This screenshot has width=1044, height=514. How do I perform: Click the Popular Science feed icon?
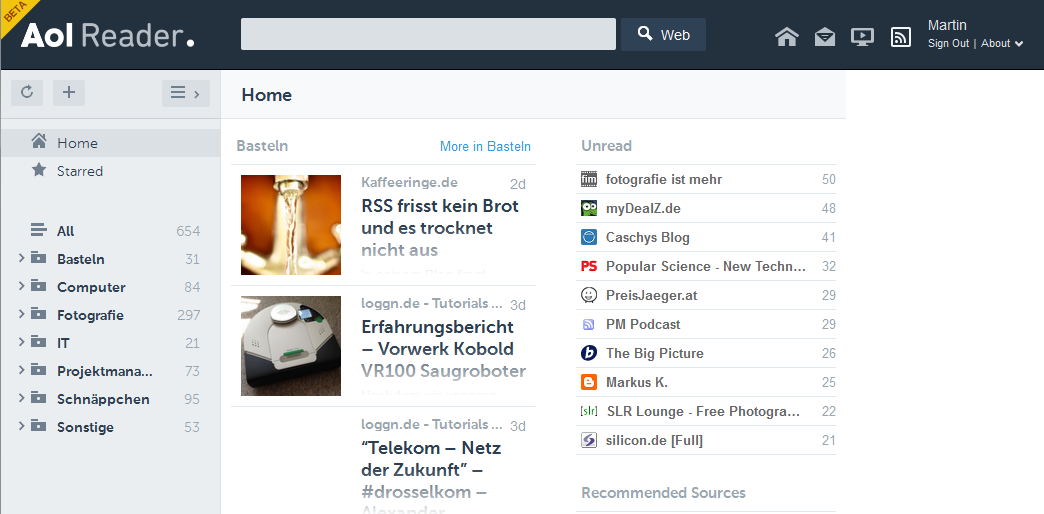589,267
